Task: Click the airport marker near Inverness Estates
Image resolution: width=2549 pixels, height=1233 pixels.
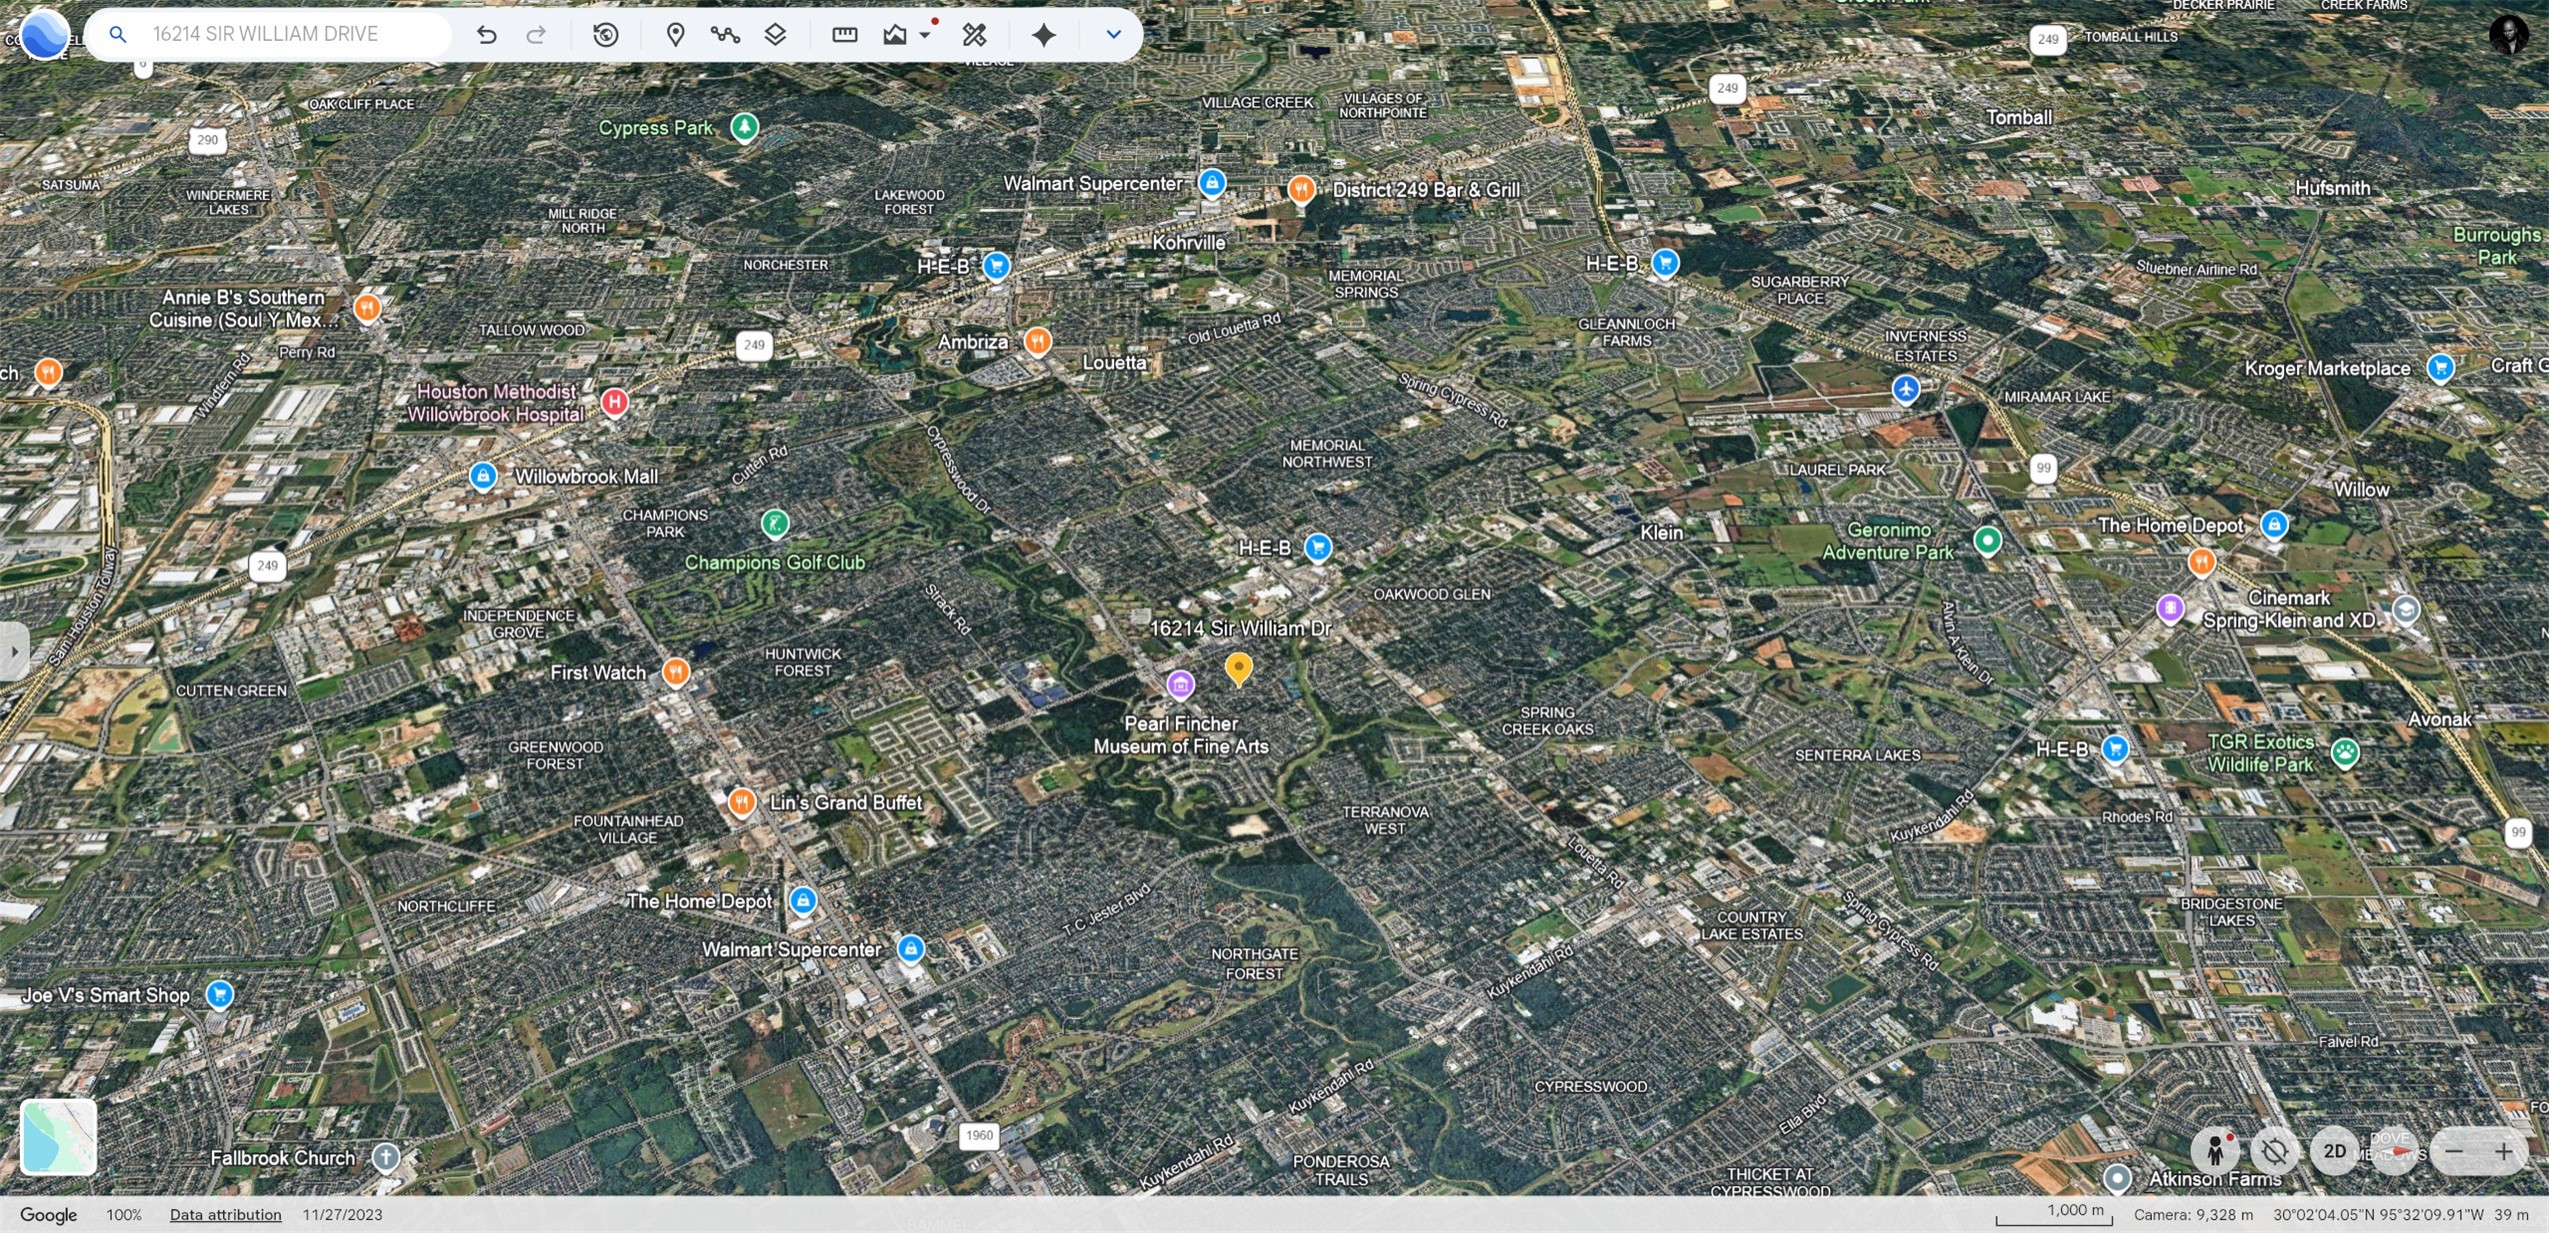Action: pyautogui.click(x=1906, y=388)
